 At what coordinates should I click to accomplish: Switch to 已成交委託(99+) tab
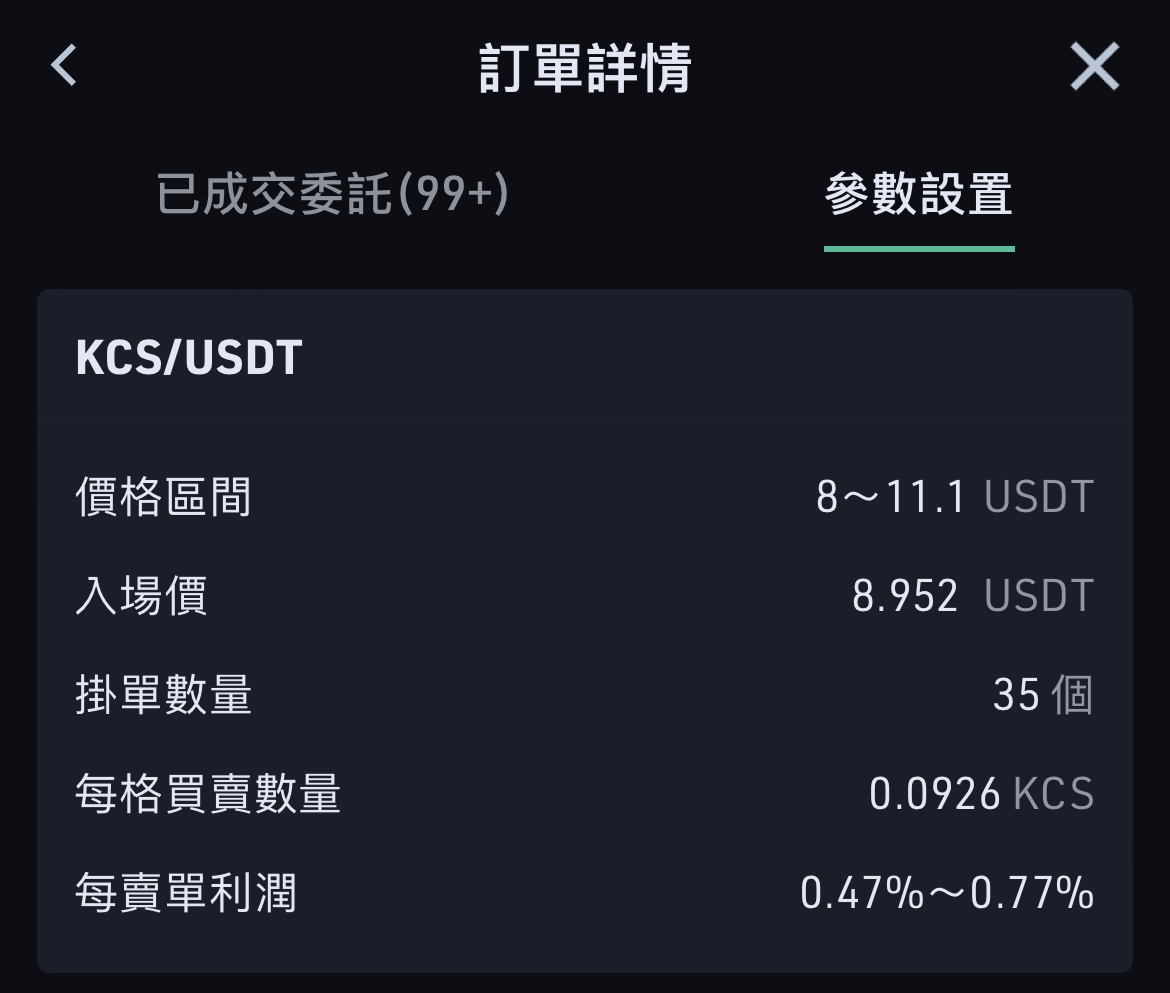333,194
